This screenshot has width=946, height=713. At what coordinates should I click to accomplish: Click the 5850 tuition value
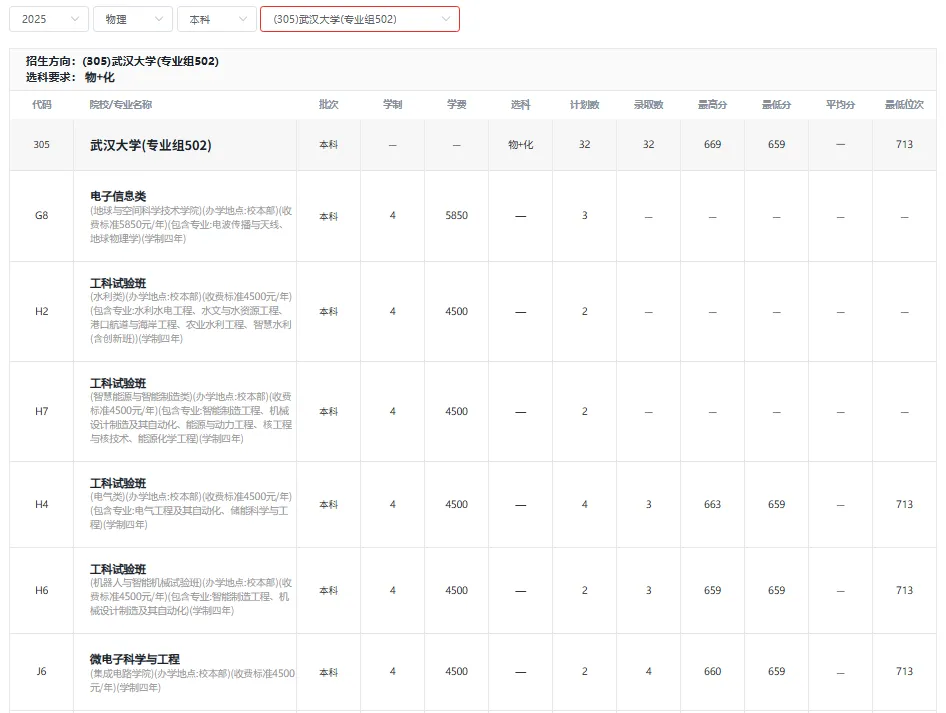[457, 215]
